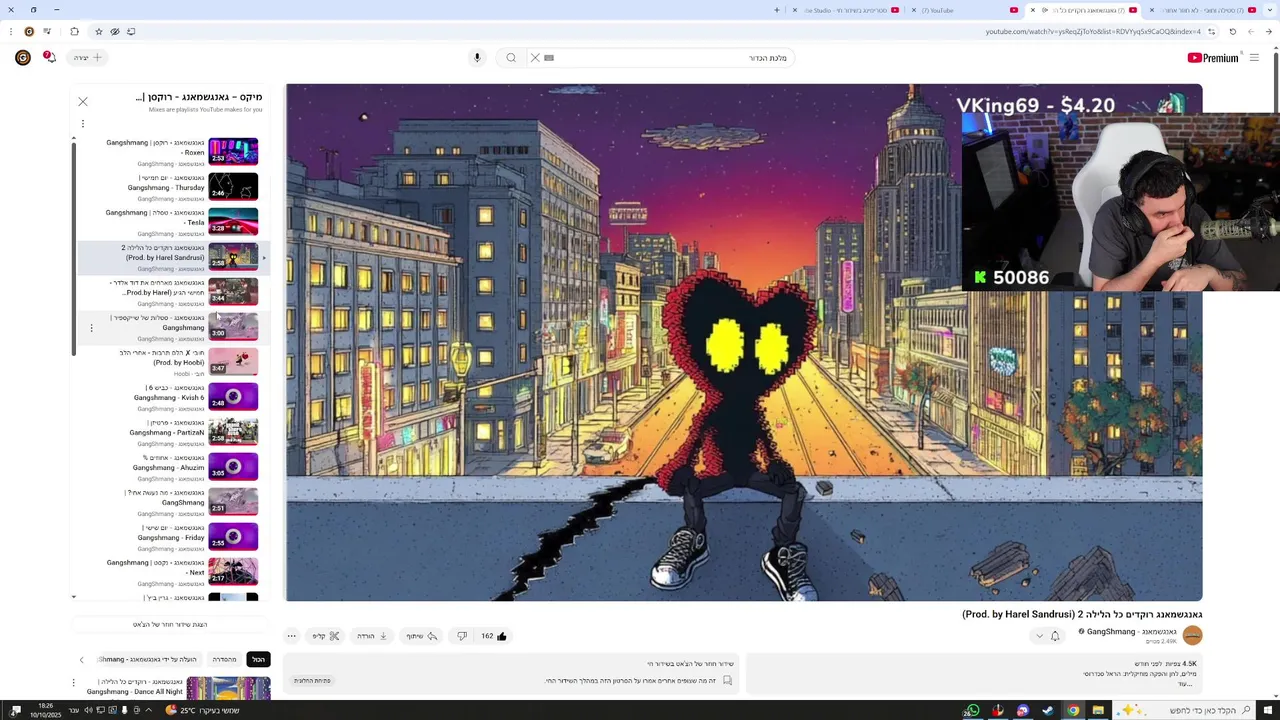
Task: Expand video description with more link
Action: point(1186,684)
